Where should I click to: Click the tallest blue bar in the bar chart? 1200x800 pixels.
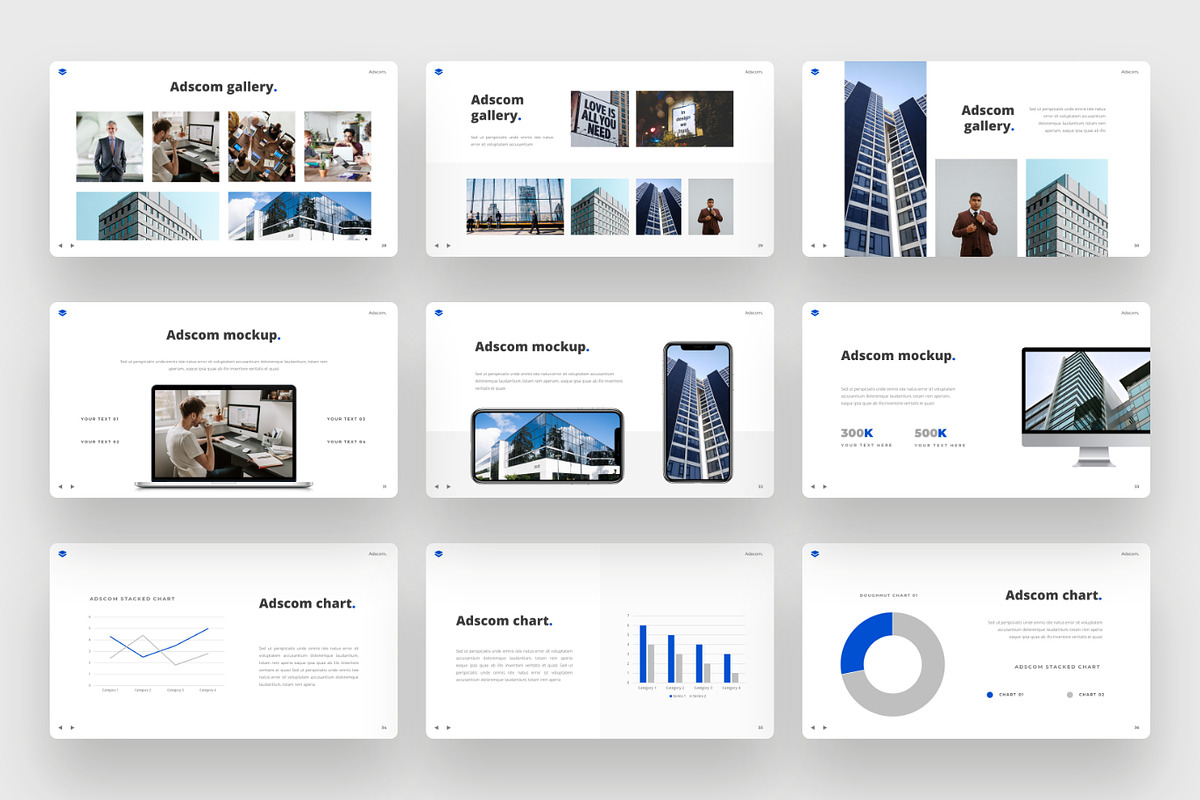[643, 654]
